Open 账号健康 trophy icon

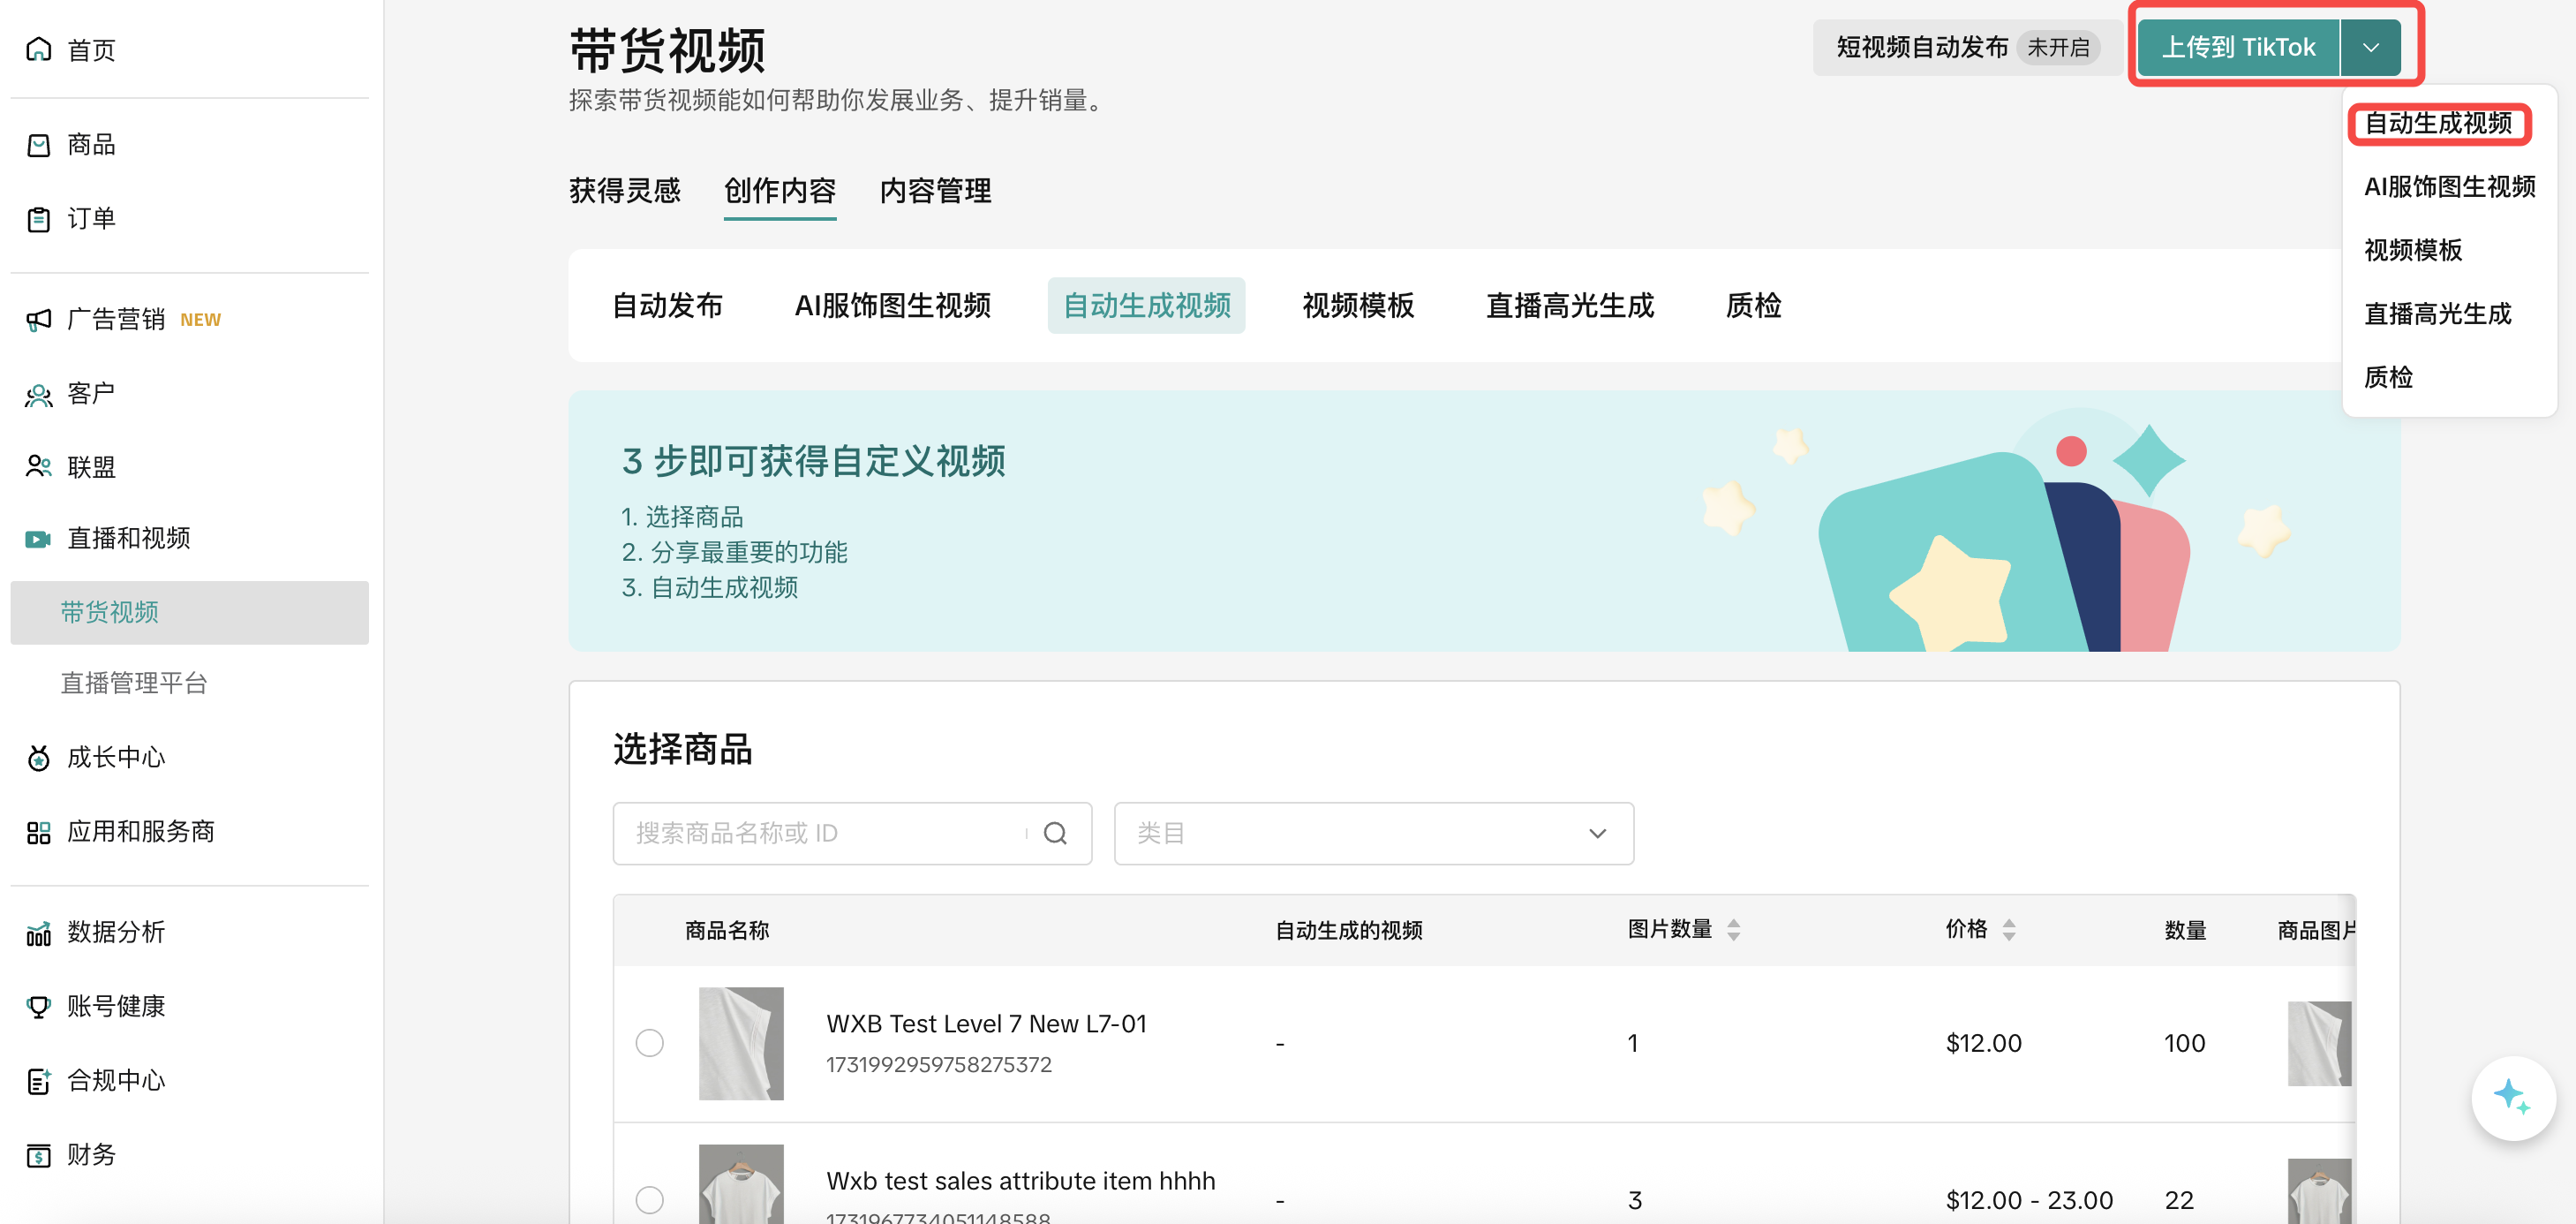pos(38,1006)
